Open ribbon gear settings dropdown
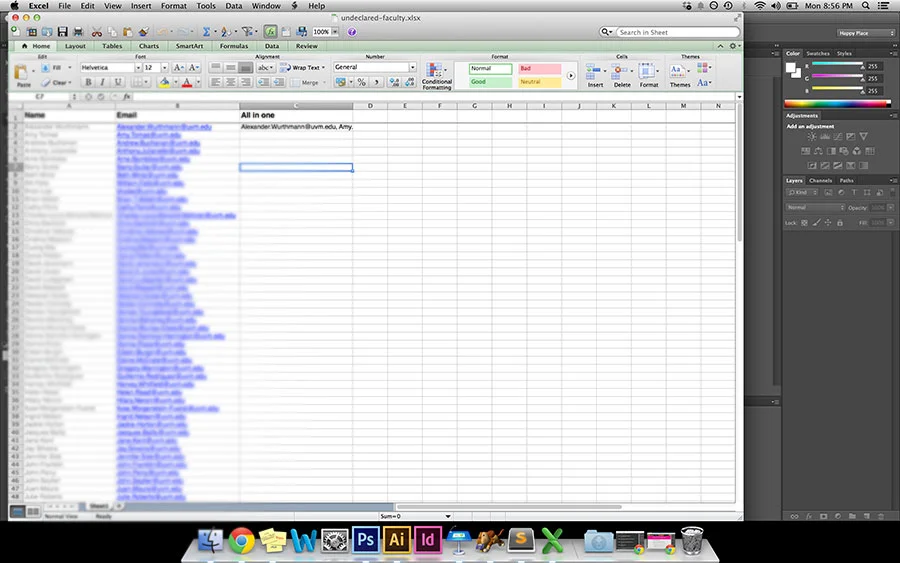 (735, 46)
